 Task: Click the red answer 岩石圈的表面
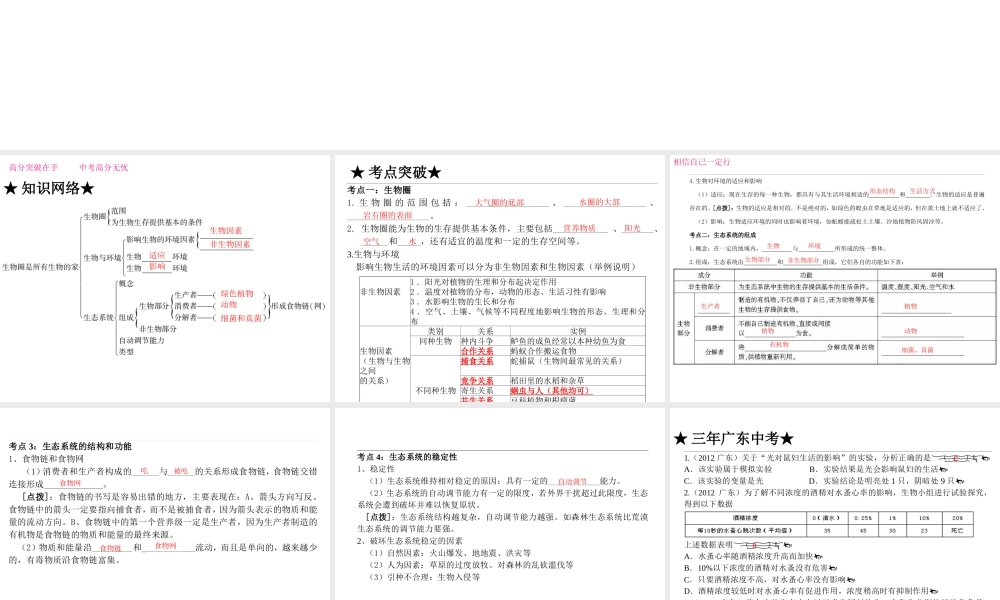click(388, 216)
